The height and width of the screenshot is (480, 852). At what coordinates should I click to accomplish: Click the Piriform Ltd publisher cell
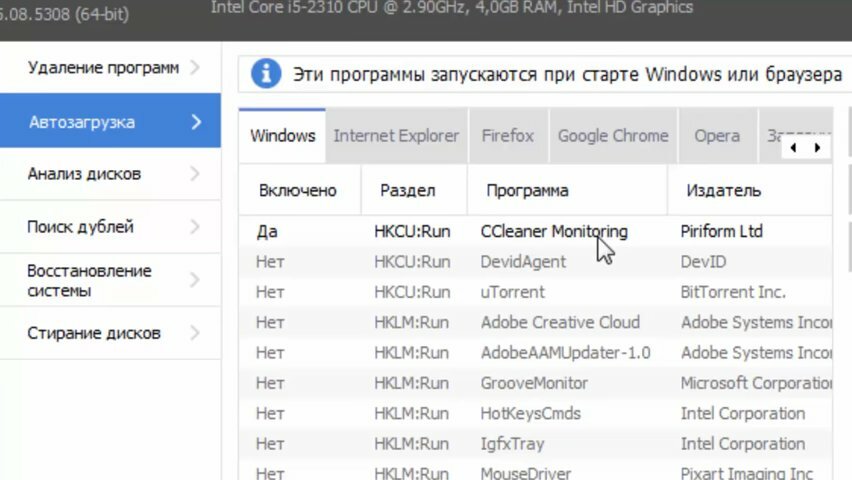click(722, 231)
